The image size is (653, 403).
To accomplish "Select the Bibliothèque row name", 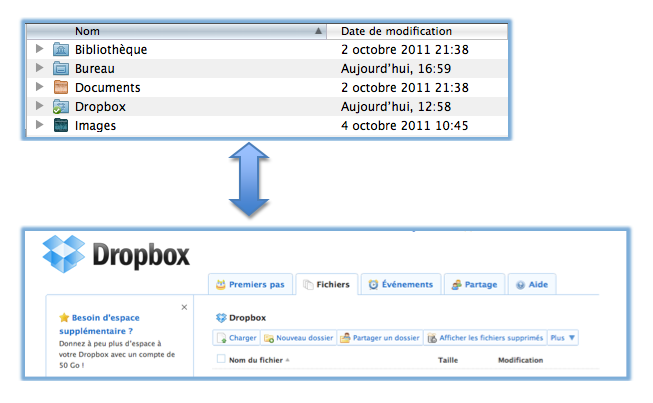I will click(111, 50).
